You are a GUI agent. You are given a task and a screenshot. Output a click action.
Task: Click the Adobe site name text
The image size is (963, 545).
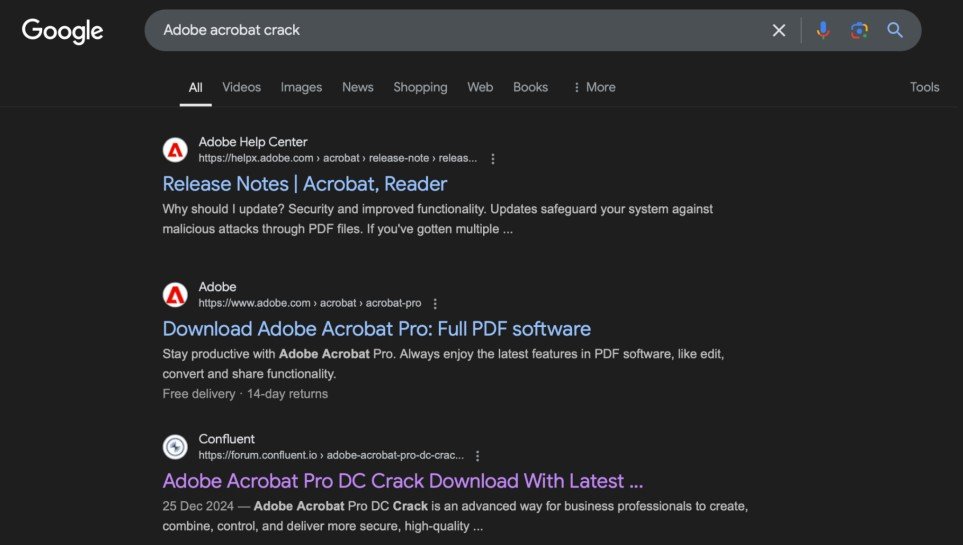(x=217, y=287)
